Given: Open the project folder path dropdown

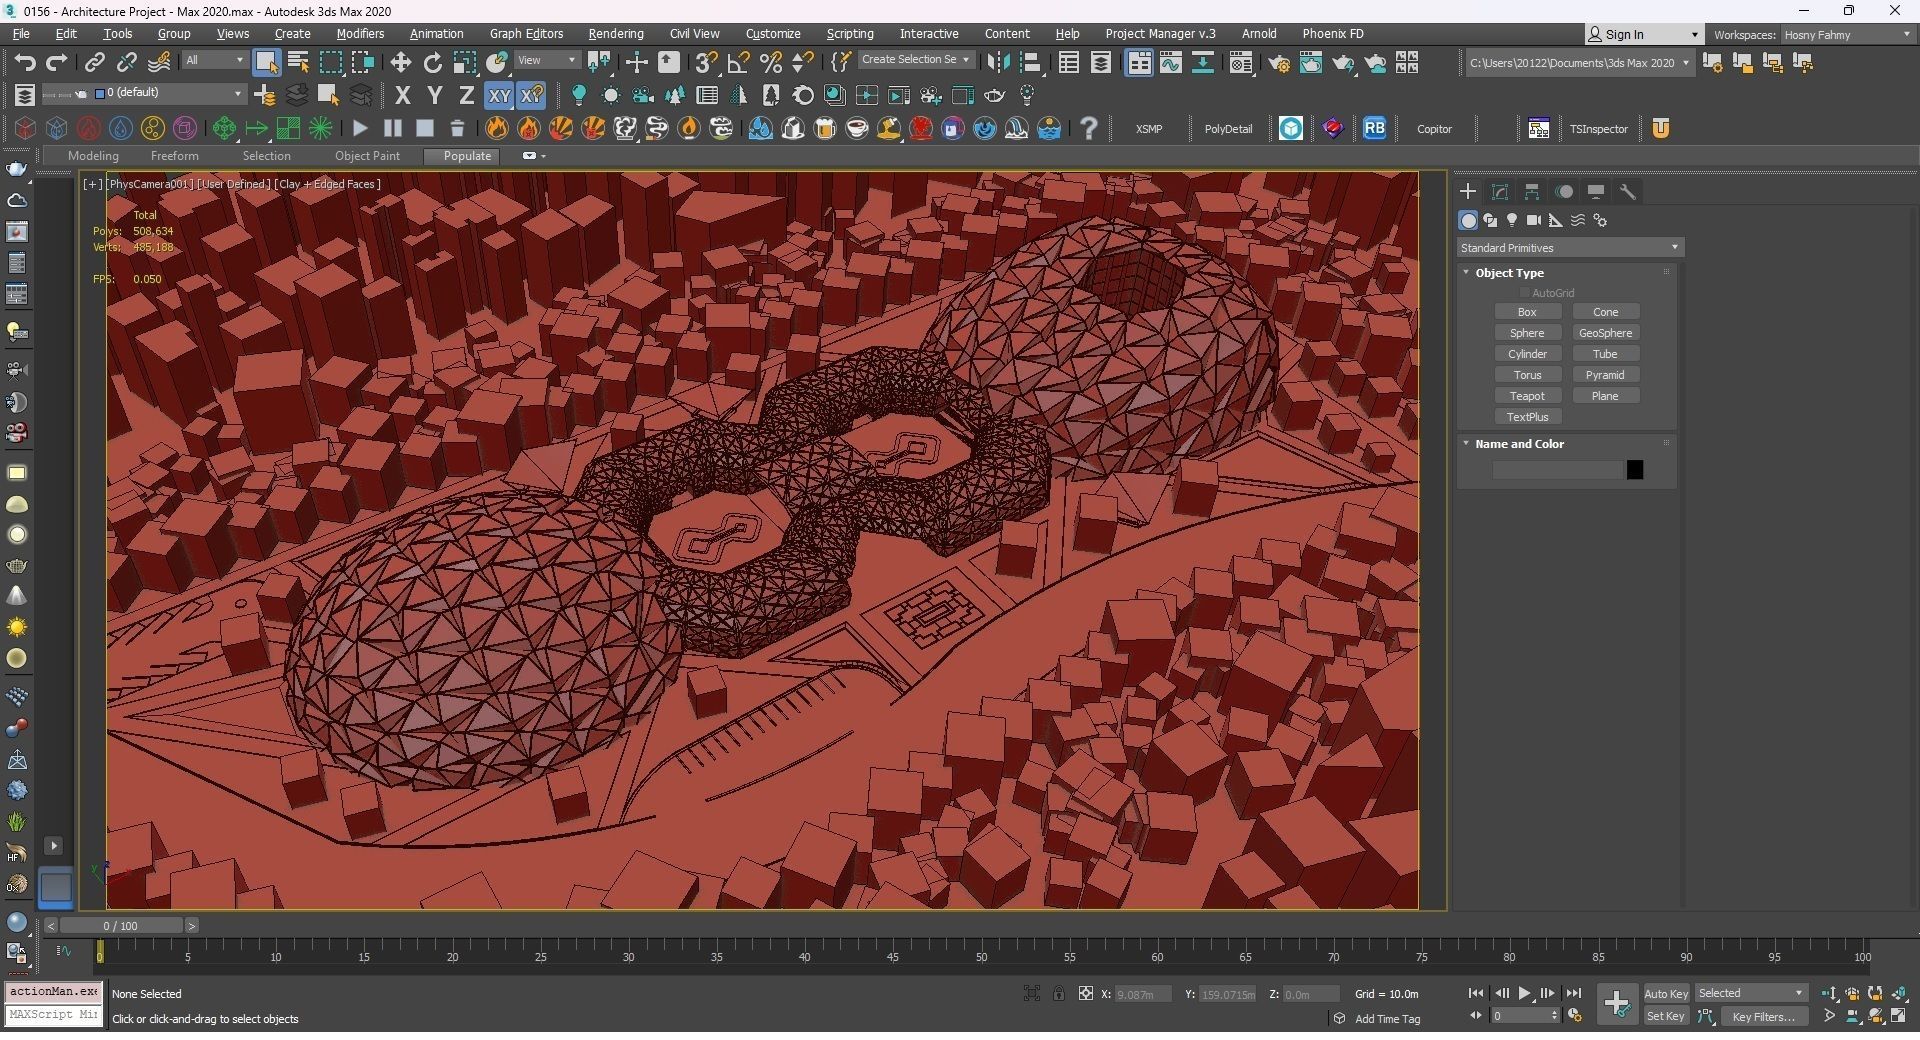Looking at the screenshot, I should (1580, 62).
